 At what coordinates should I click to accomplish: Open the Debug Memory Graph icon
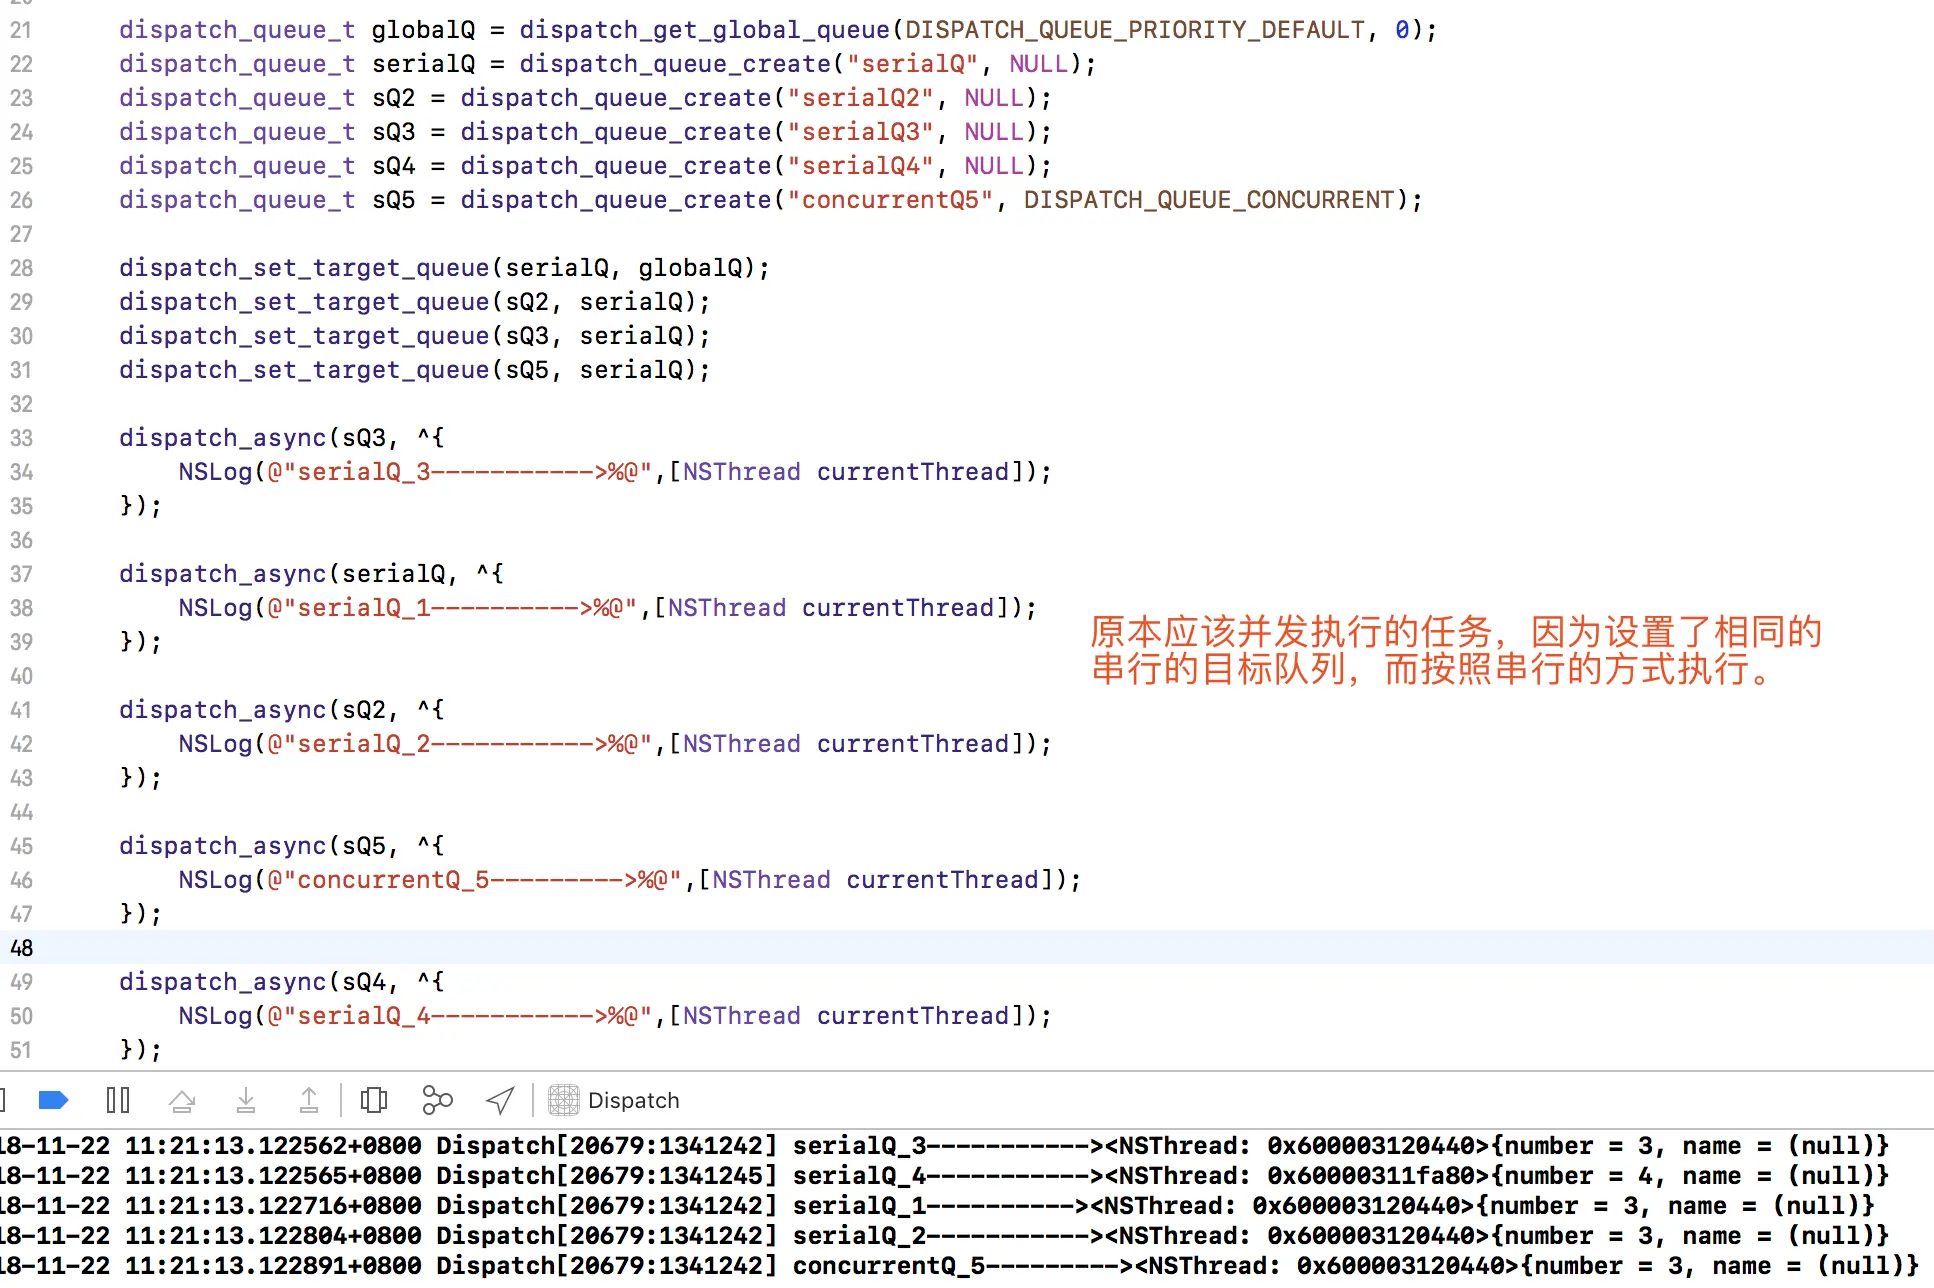[x=437, y=1100]
